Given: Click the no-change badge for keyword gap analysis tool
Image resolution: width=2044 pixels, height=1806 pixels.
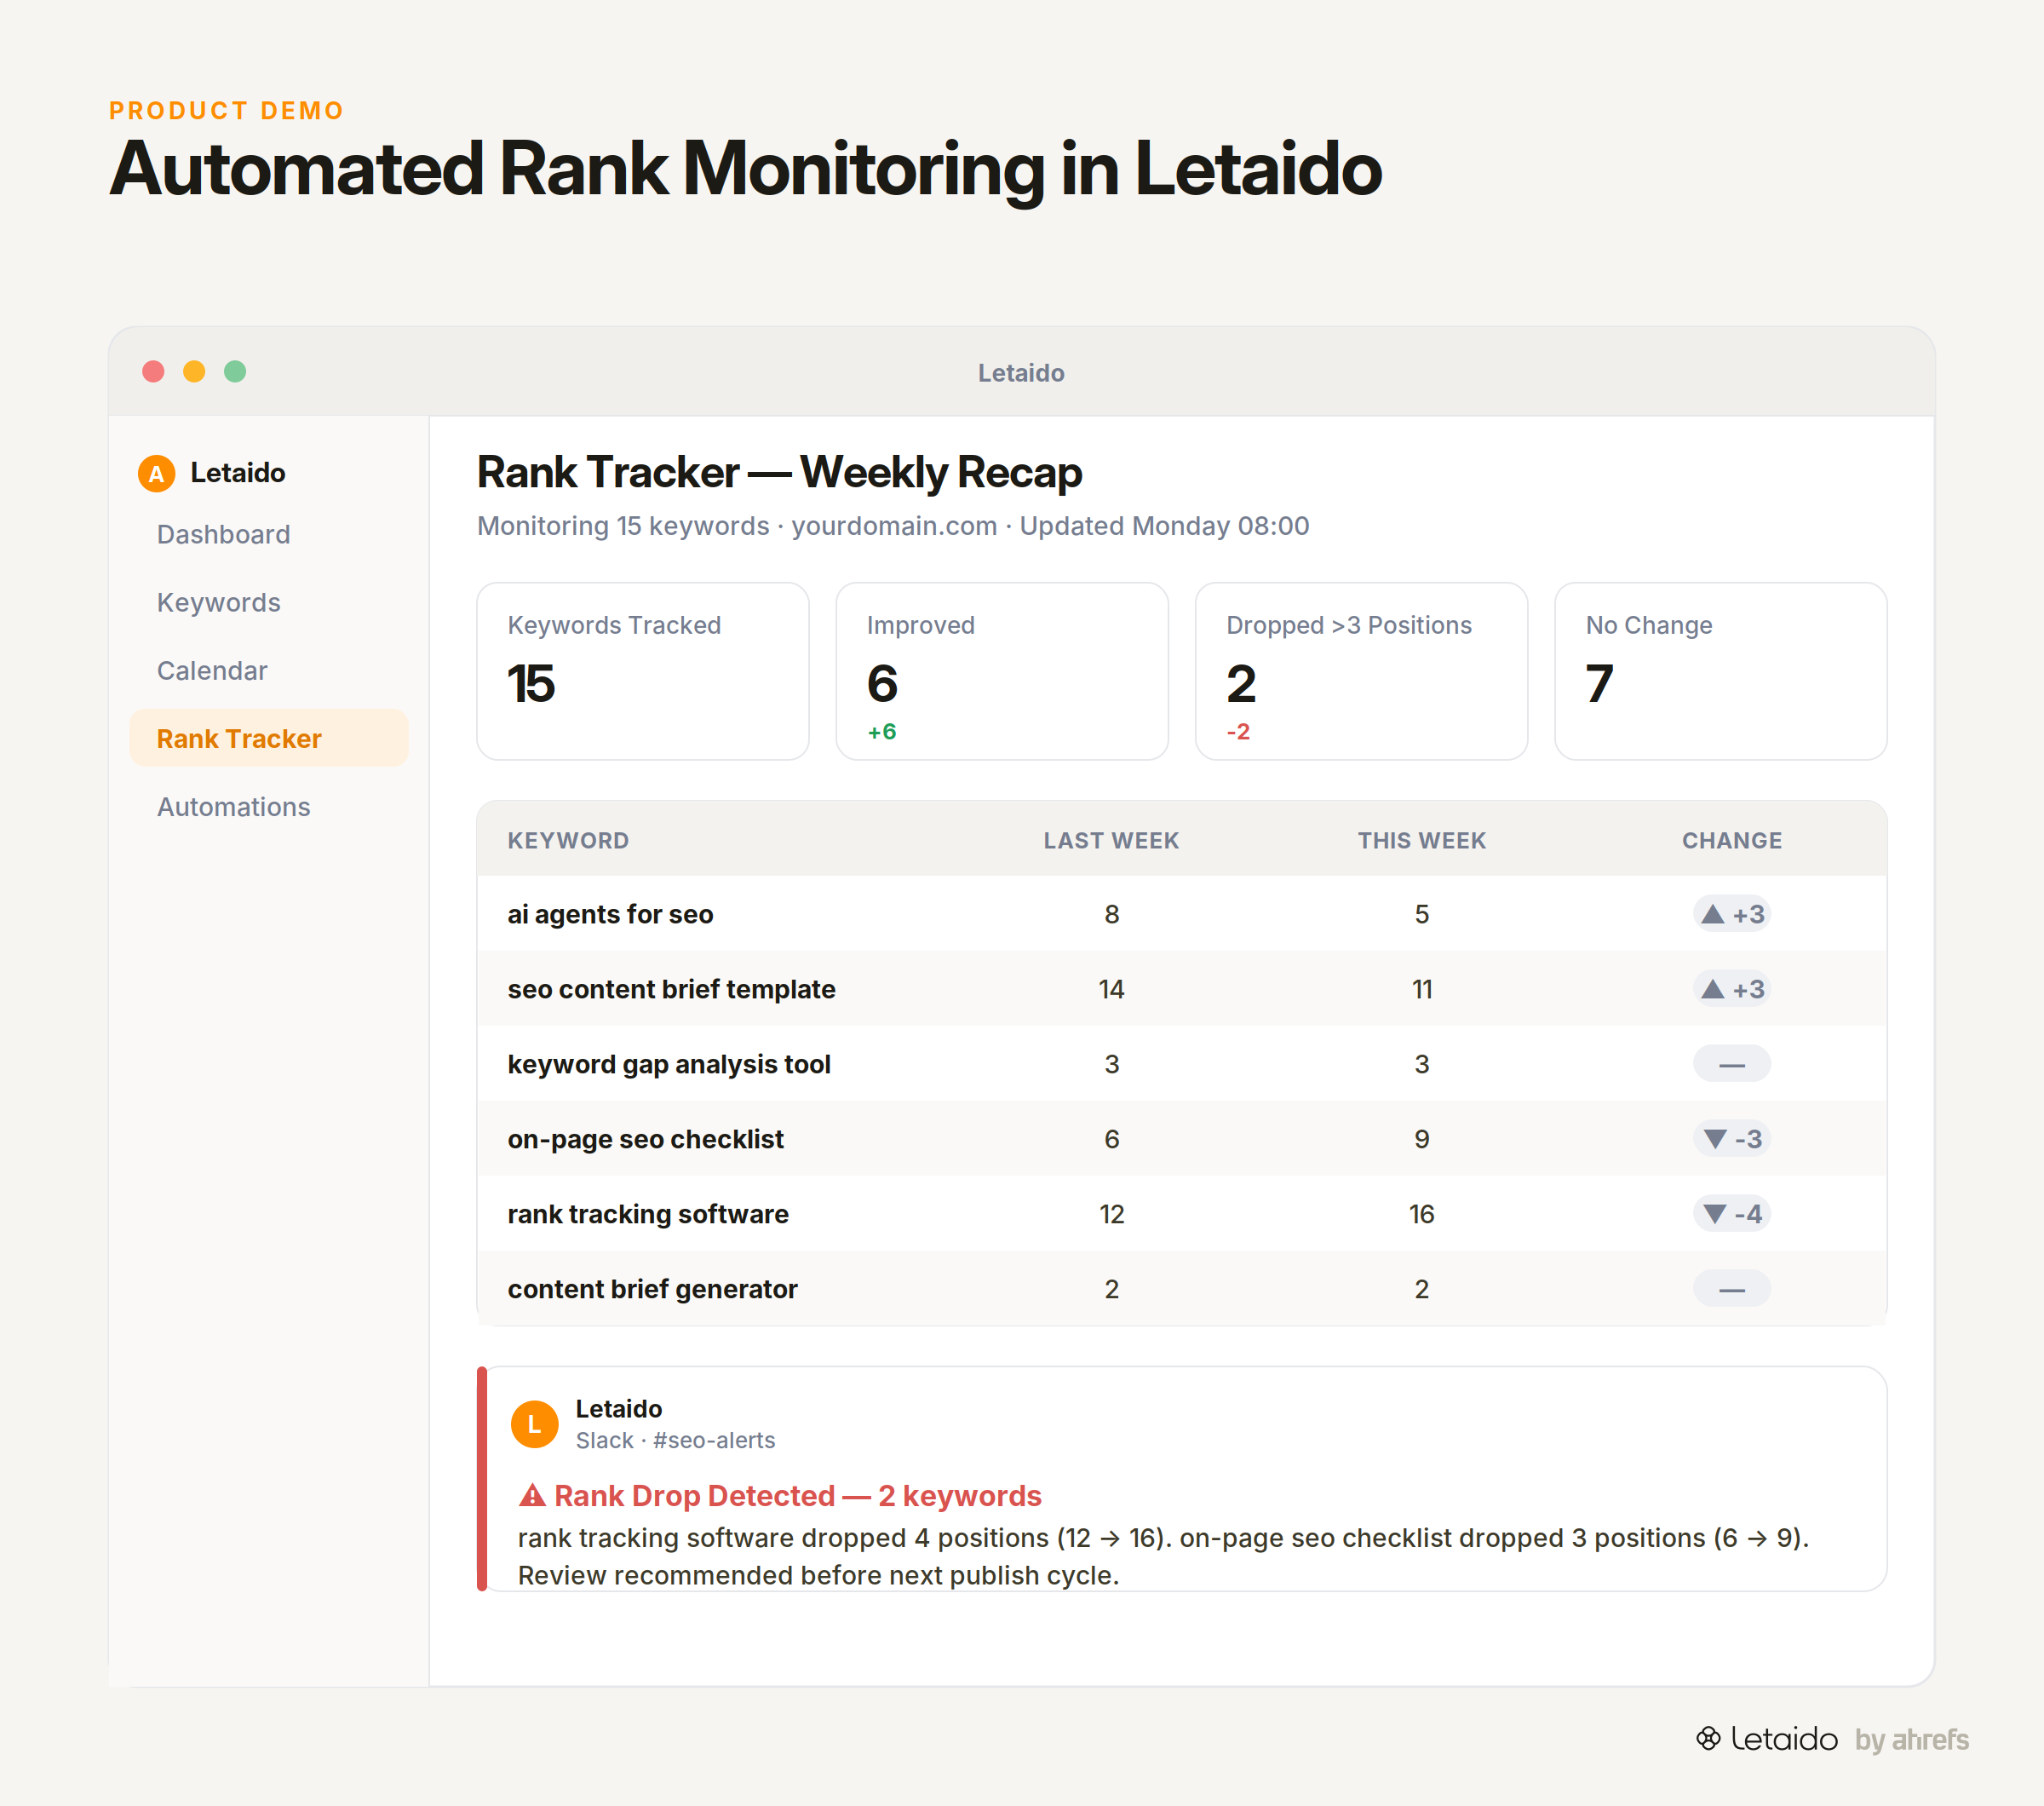Looking at the screenshot, I should [x=1732, y=1064].
